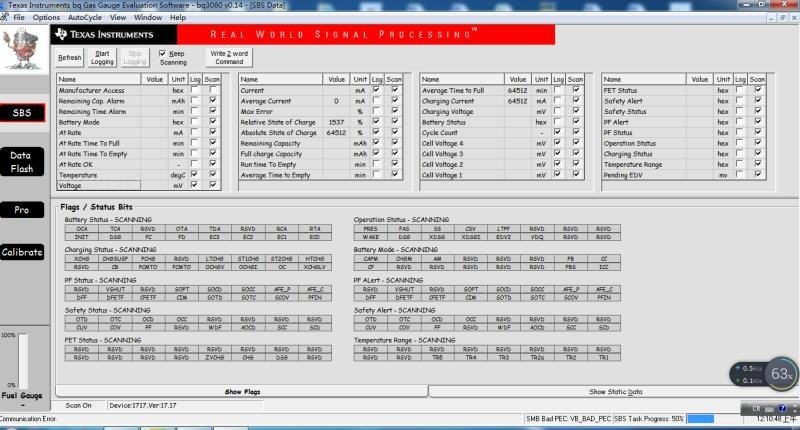Click Absolute State of Charge value 64512

337,133
